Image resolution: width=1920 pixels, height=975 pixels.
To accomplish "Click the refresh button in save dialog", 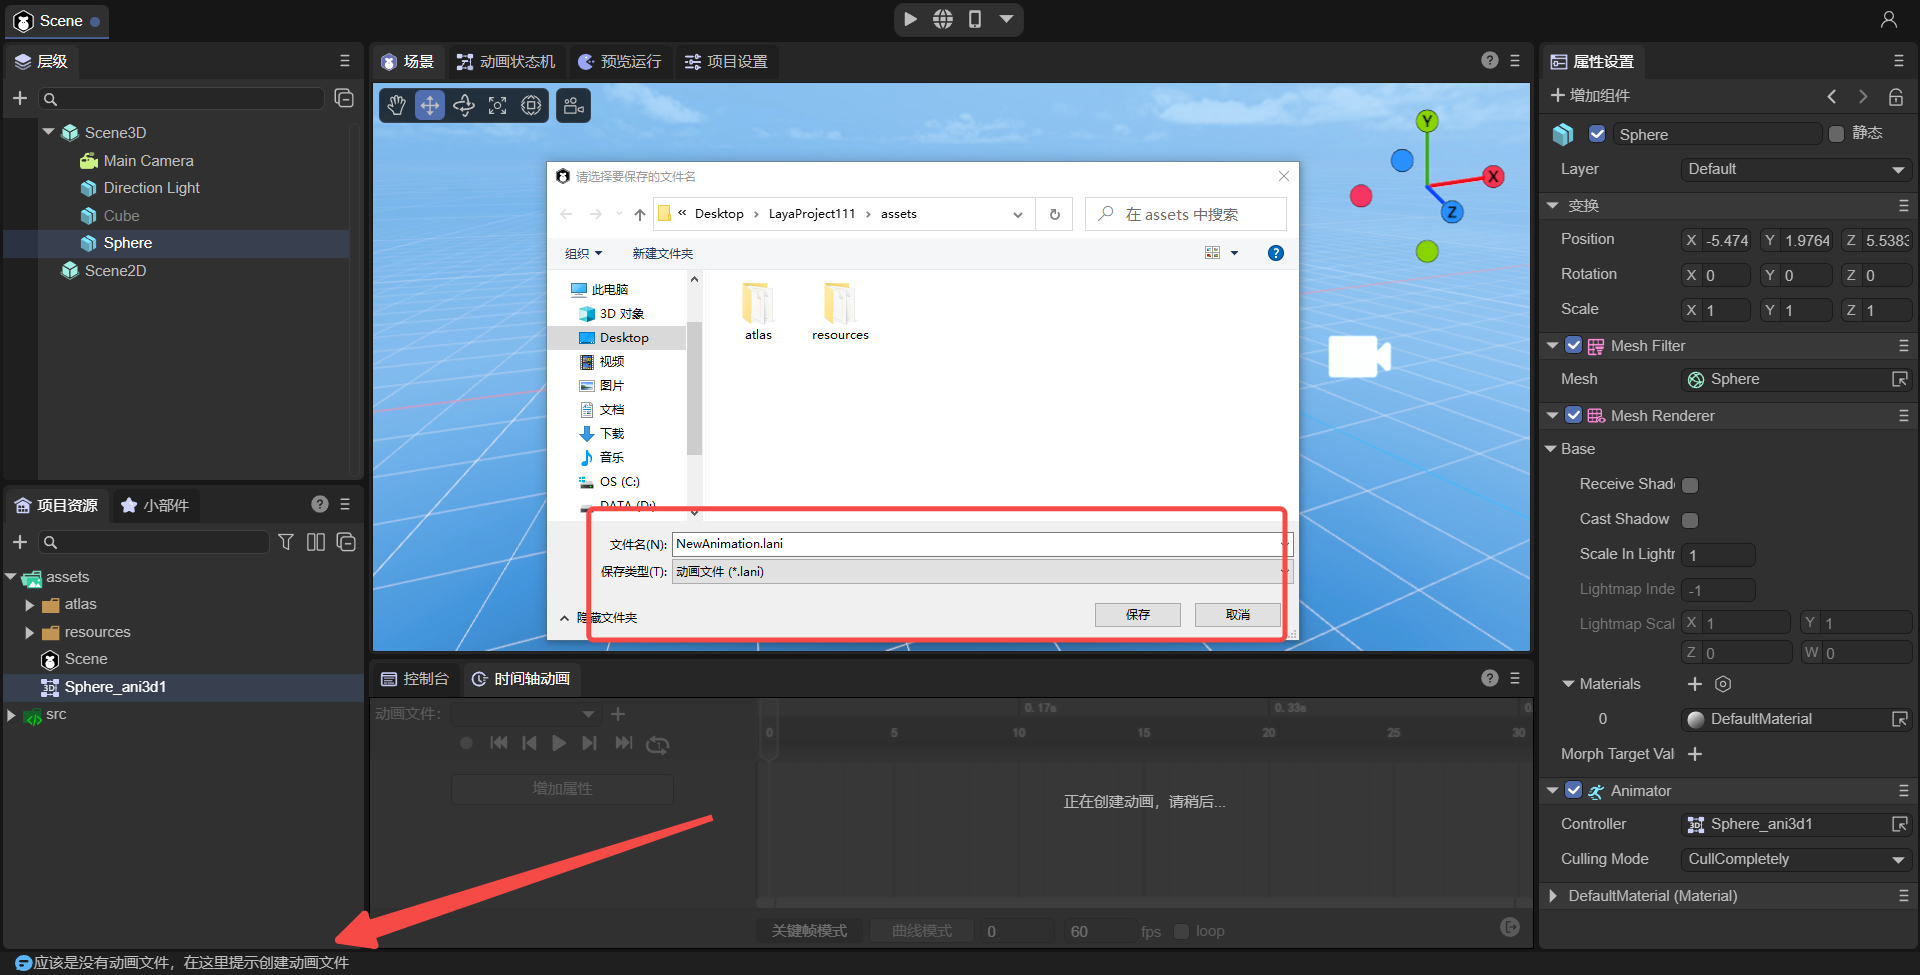I will pos(1054,214).
